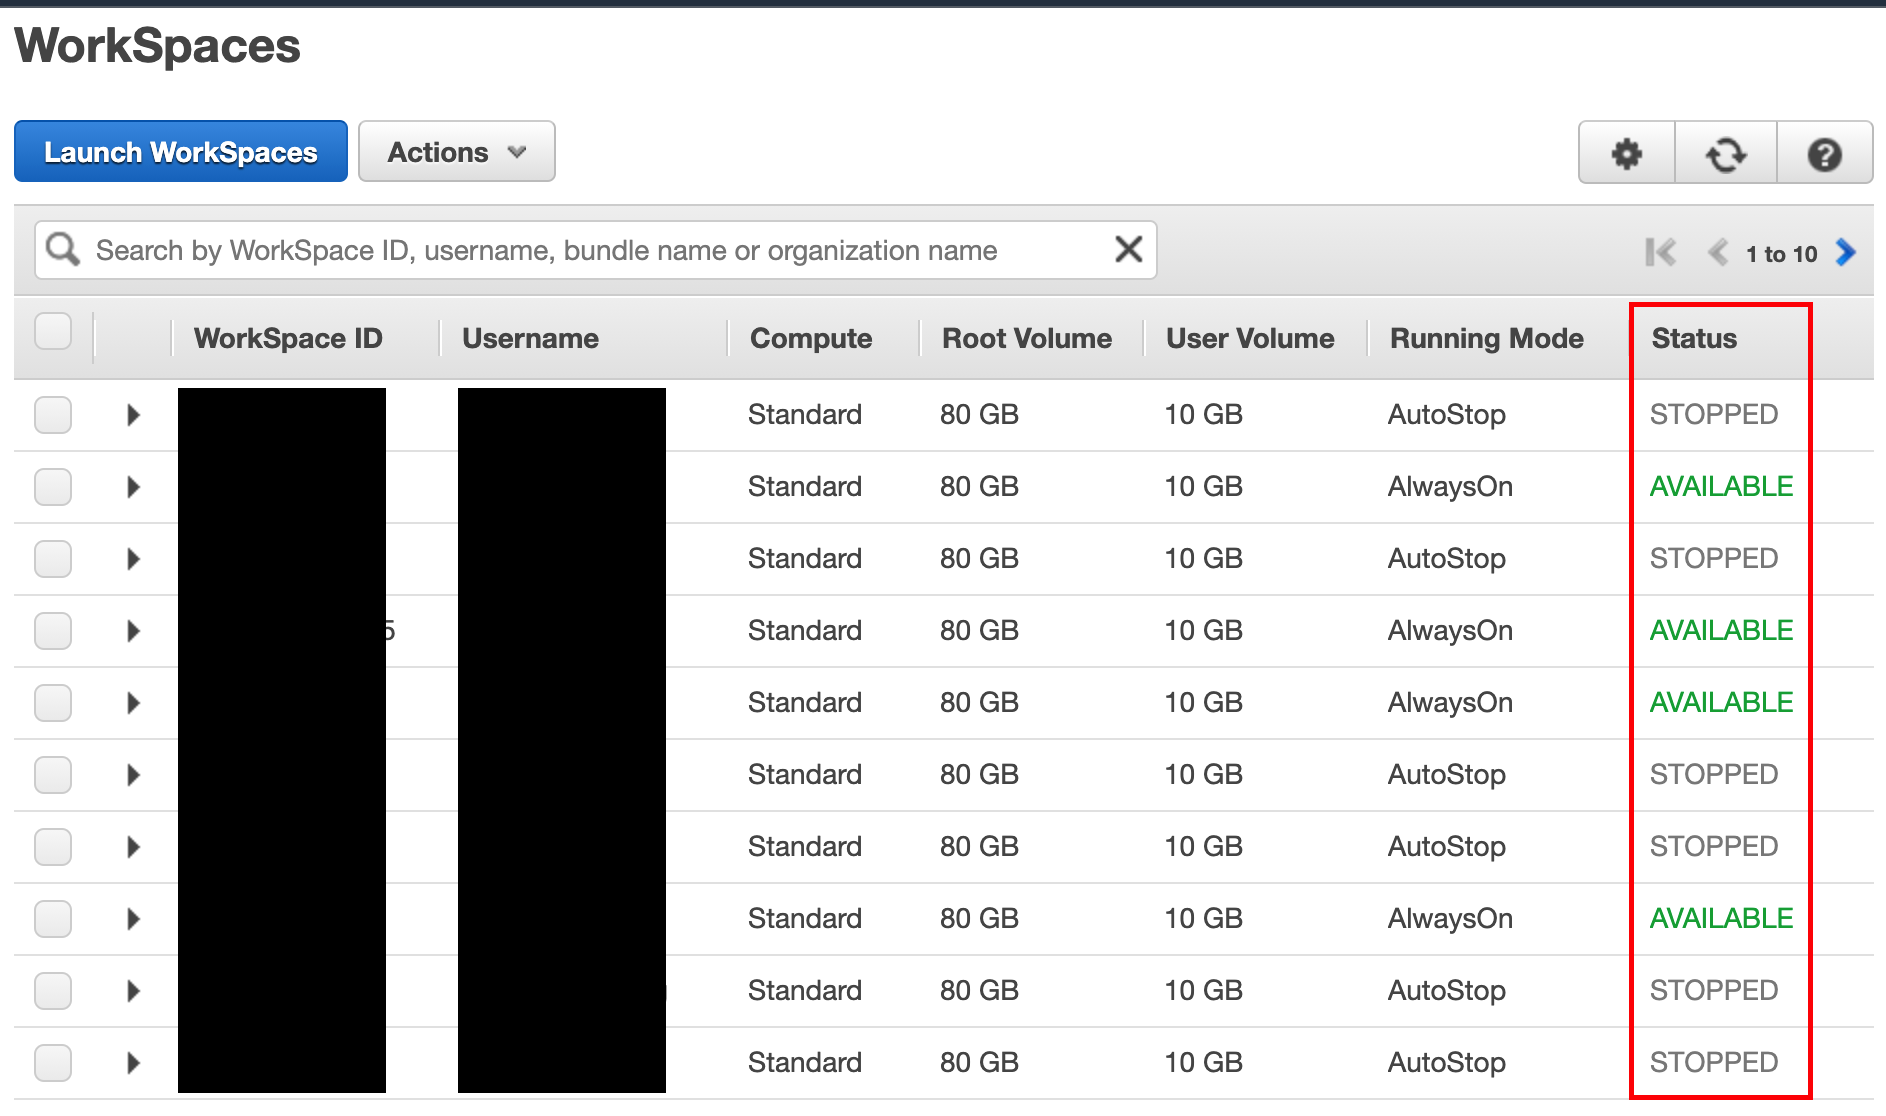Expand the last row's disclosure triangle
The width and height of the screenshot is (1886, 1116).
(133, 1063)
